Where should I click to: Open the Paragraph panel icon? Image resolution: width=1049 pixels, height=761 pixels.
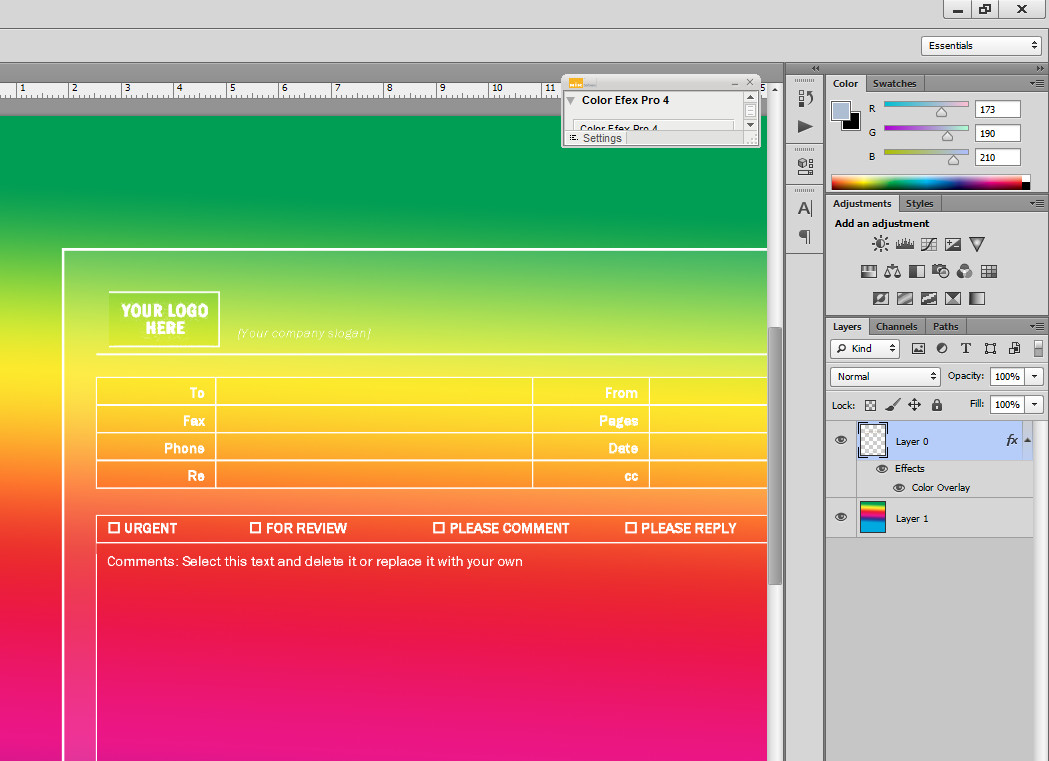click(805, 237)
